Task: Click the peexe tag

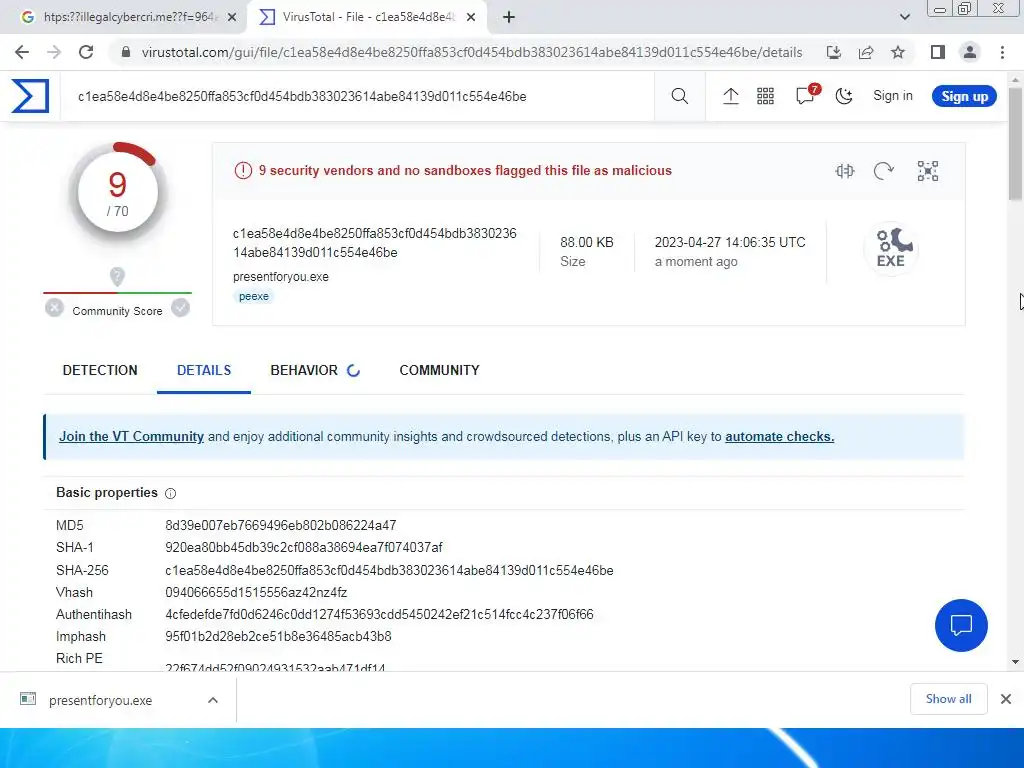Action: coord(253,296)
